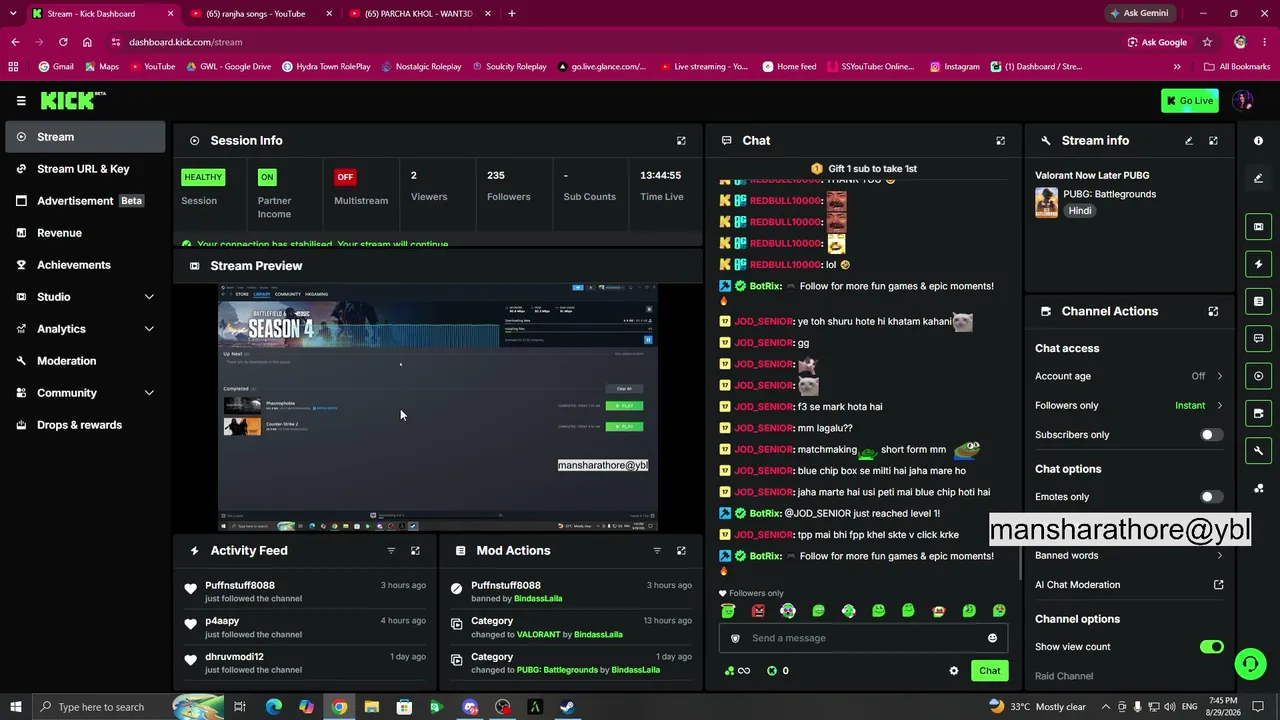Viewport: 1280px width, 720px height.
Task: Toggle the Subscribers only switch
Action: click(1211, 435)
